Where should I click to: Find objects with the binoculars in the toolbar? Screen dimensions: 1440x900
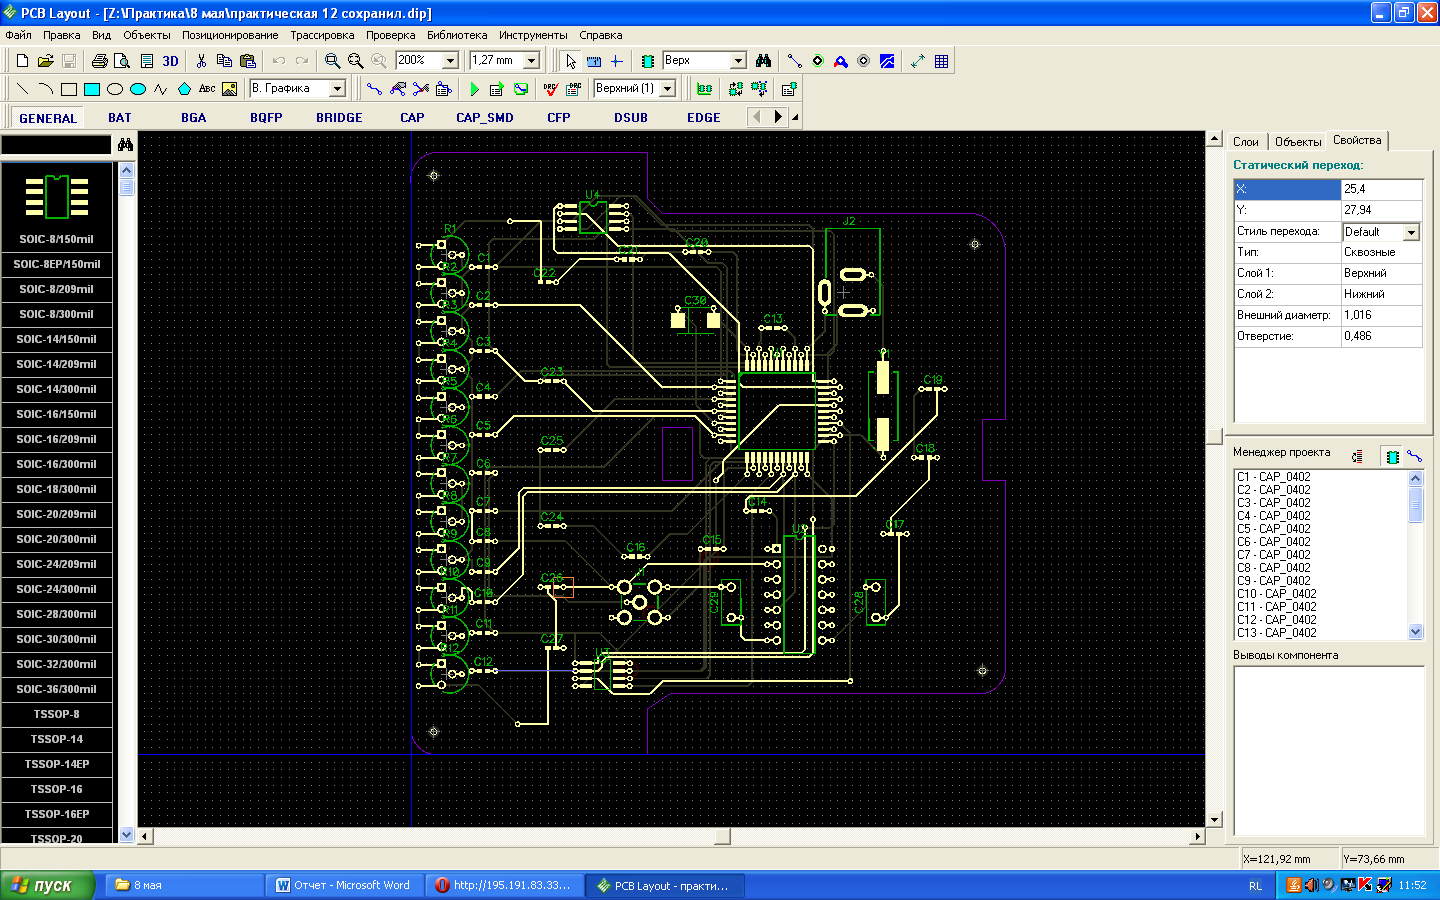tap(764, 61)
